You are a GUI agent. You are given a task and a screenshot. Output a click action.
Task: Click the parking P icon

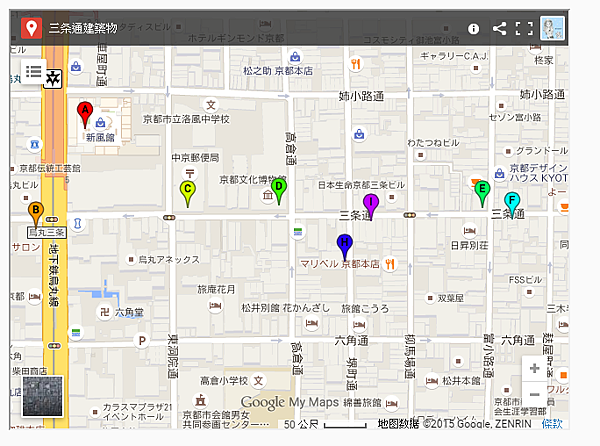(x=142, y=340)
